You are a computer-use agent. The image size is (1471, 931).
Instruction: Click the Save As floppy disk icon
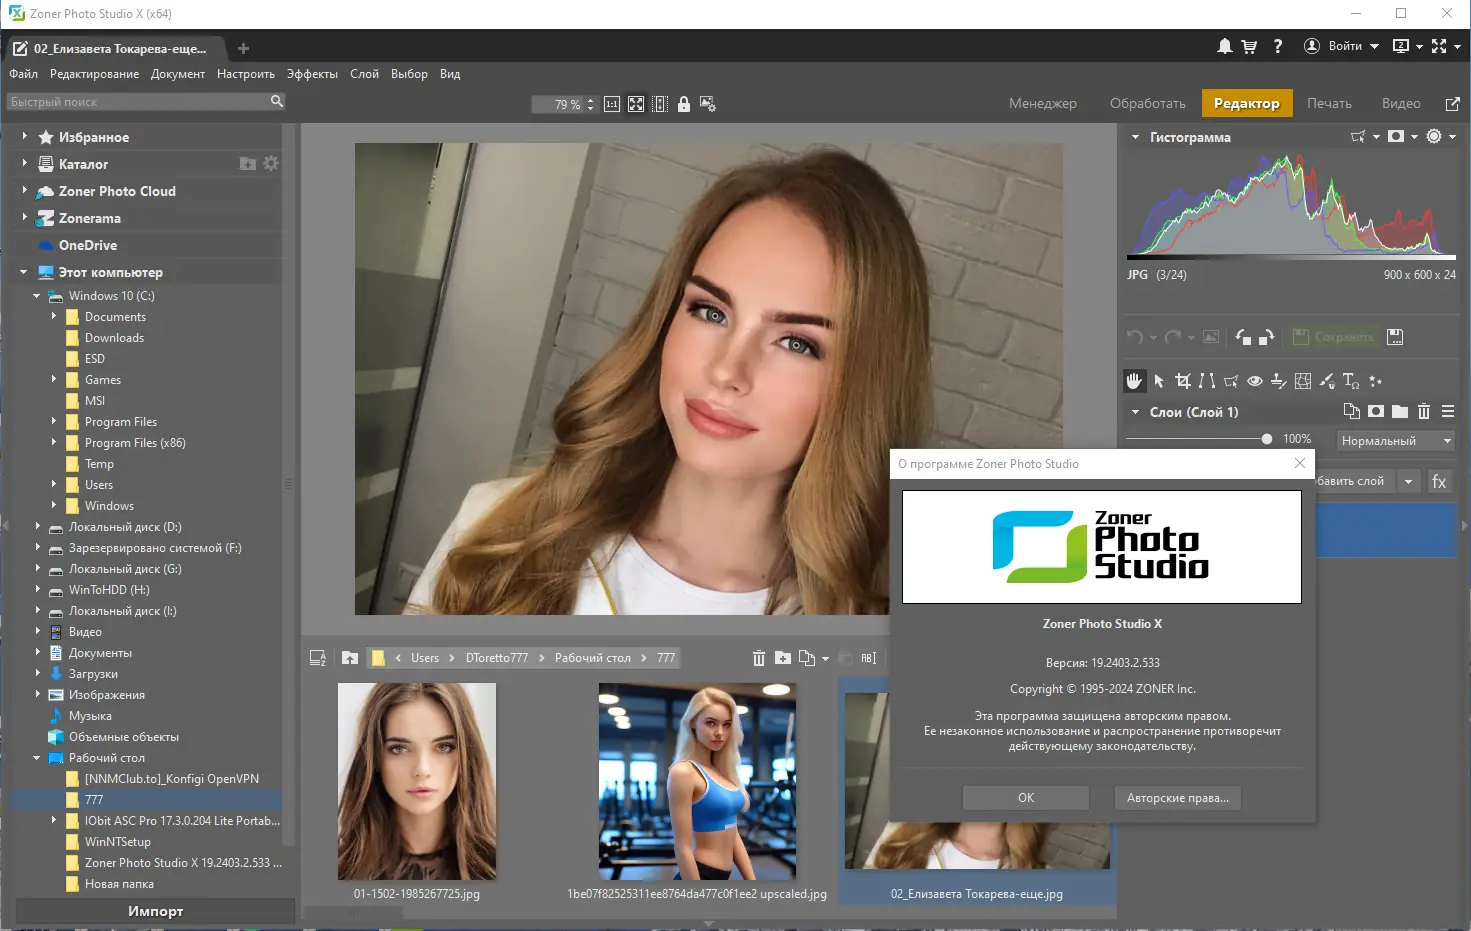click(1395, 337)
